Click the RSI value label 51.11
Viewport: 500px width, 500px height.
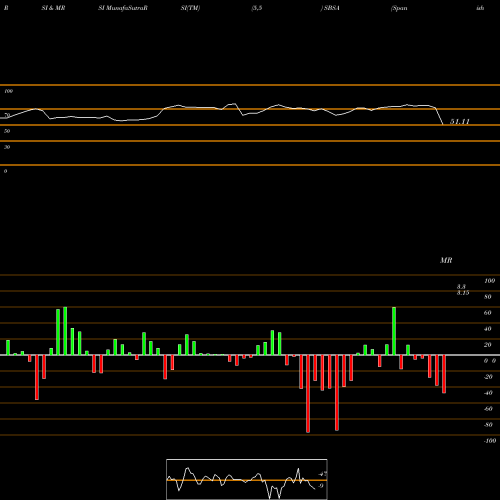pyautogui.click(x=460, y=122)
